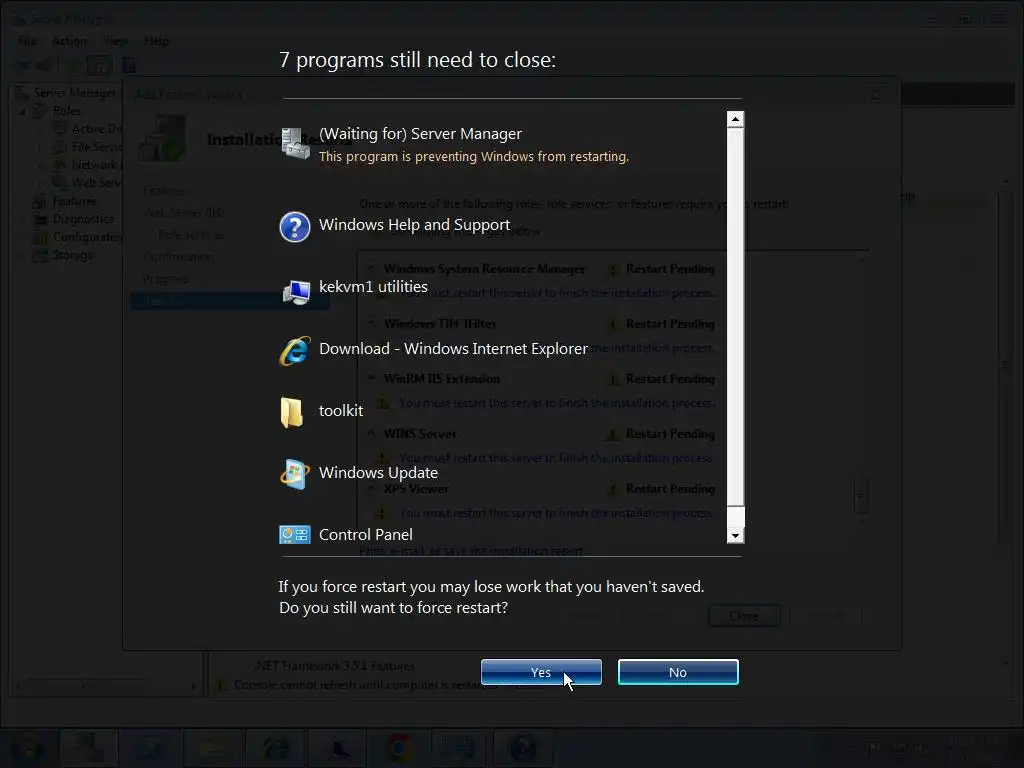Viewport: 1024px width, 768px height.
Task: Click 'This program is preventing Windows from restarting.'
Action: [473, 157]
